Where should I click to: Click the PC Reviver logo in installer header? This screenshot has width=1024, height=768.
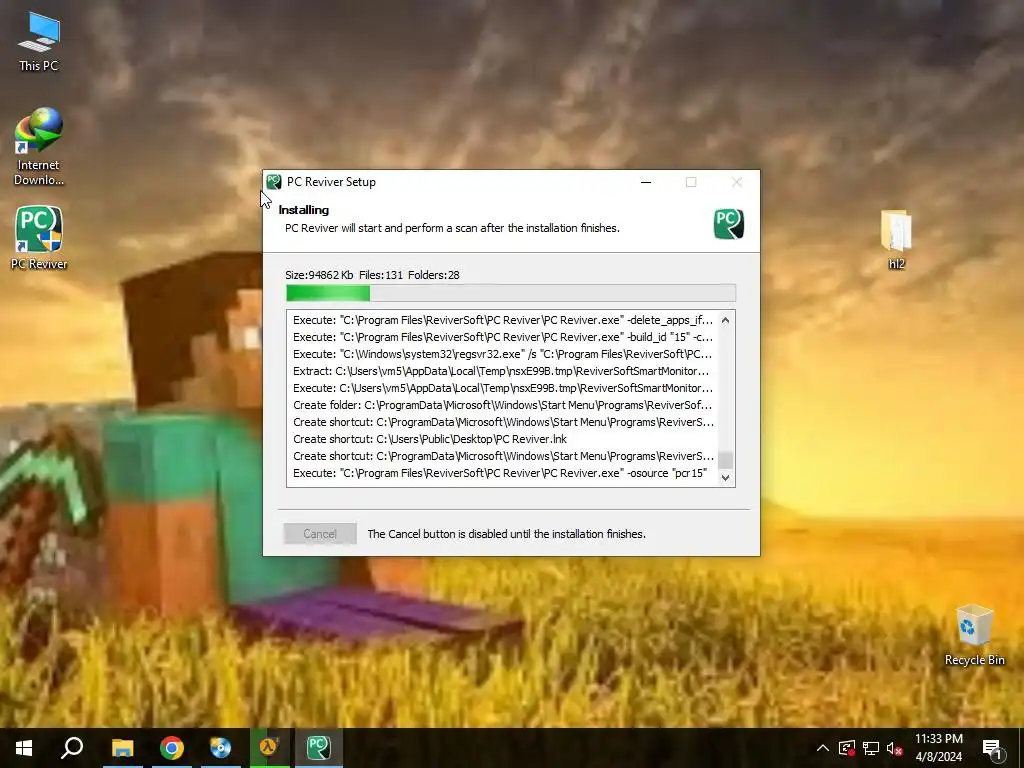click(729, 224)
